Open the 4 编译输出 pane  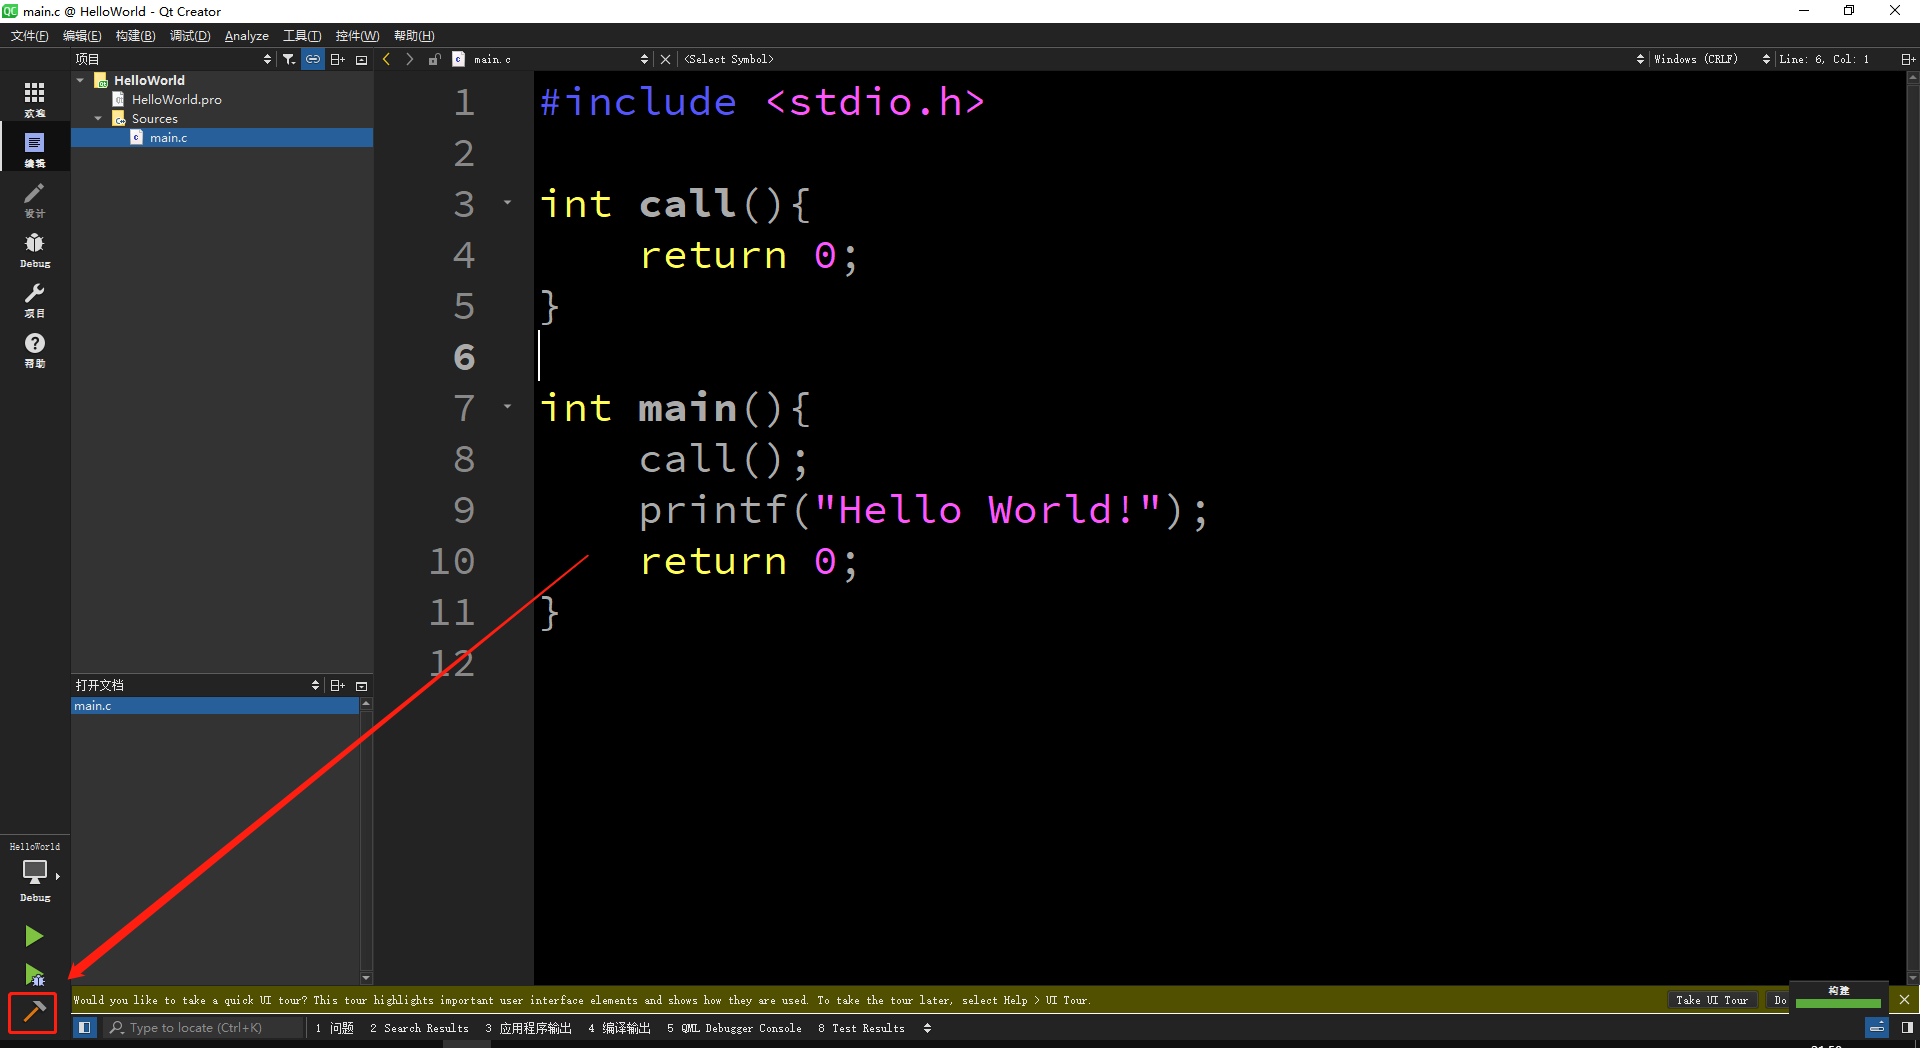619,1027
